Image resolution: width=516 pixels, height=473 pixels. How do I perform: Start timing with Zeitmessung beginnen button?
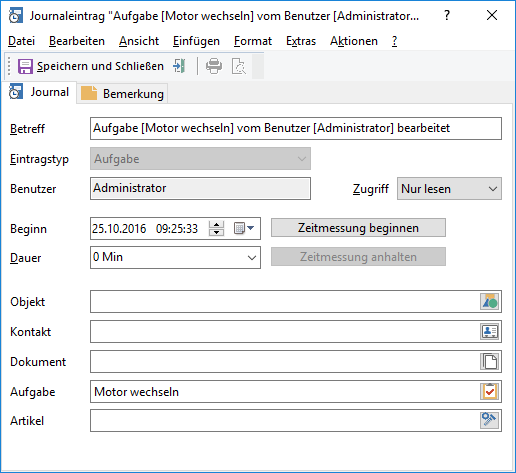click(x=358, y=228)
